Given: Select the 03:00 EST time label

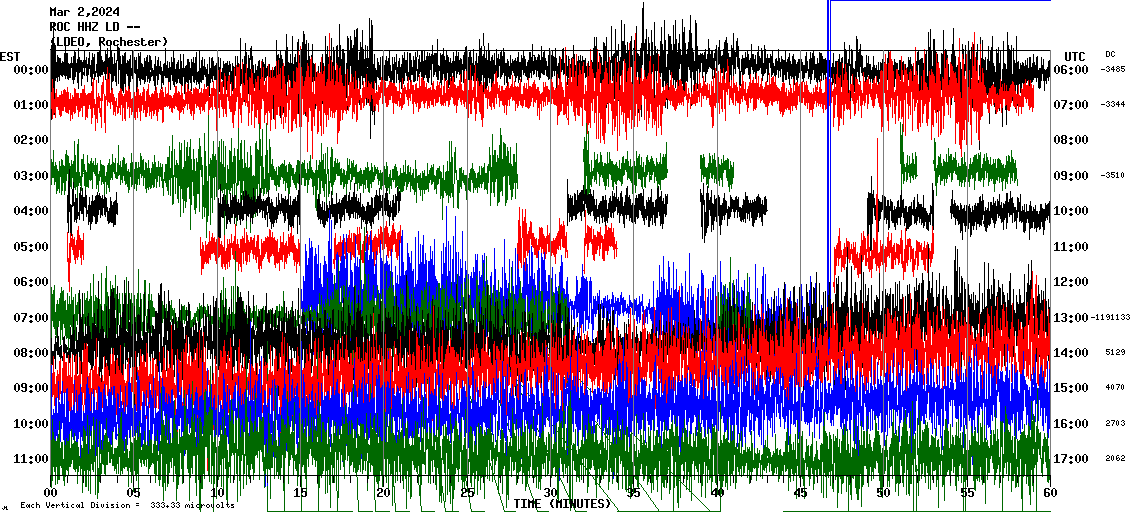Looking at the screenshot, I should click(32, 176).
